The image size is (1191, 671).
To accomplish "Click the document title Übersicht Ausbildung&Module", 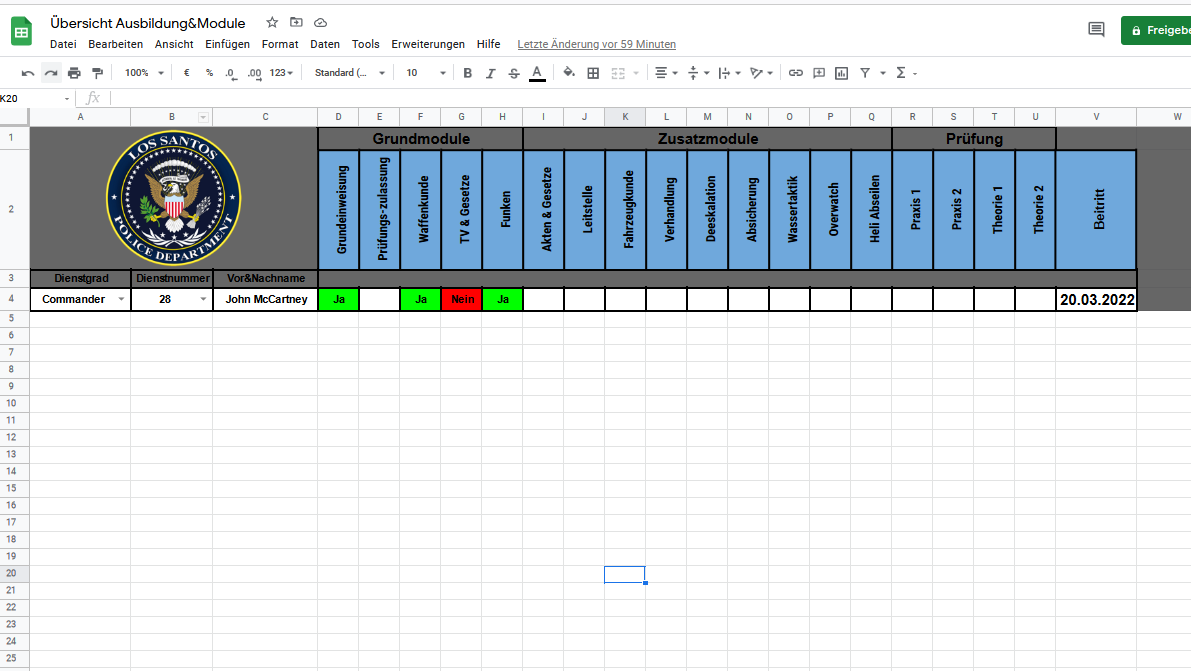I will pos(148,23).
